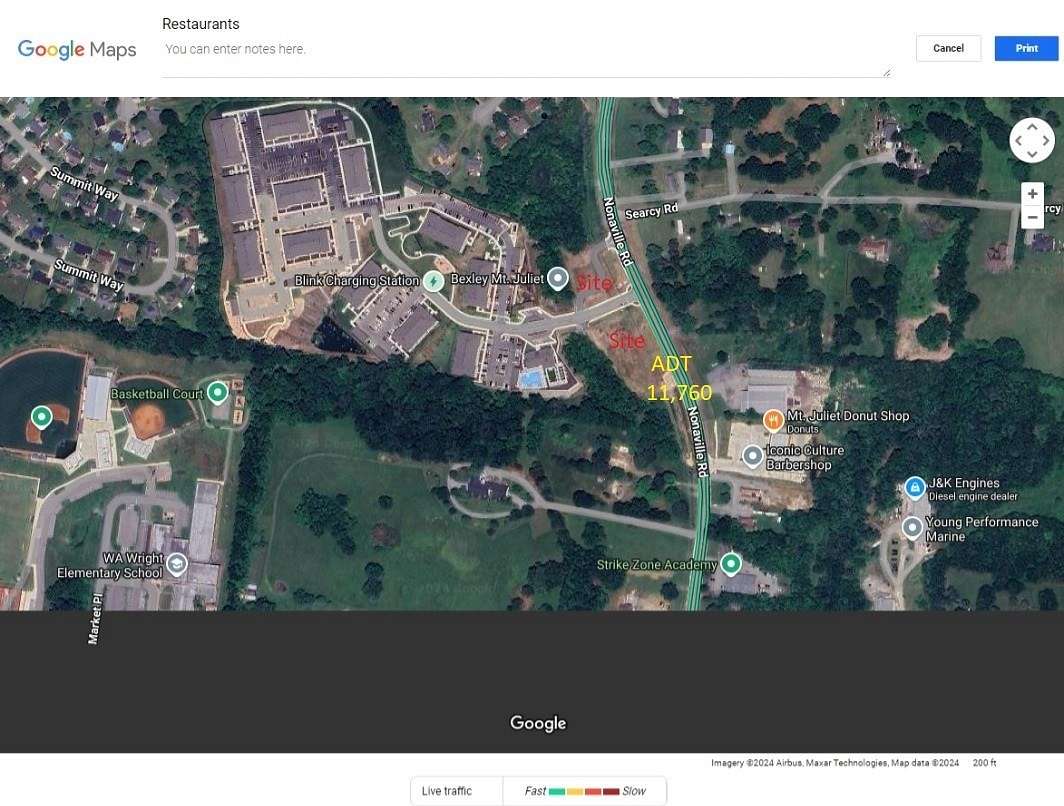Open the Young Performance Marine marker

point(911,527)
